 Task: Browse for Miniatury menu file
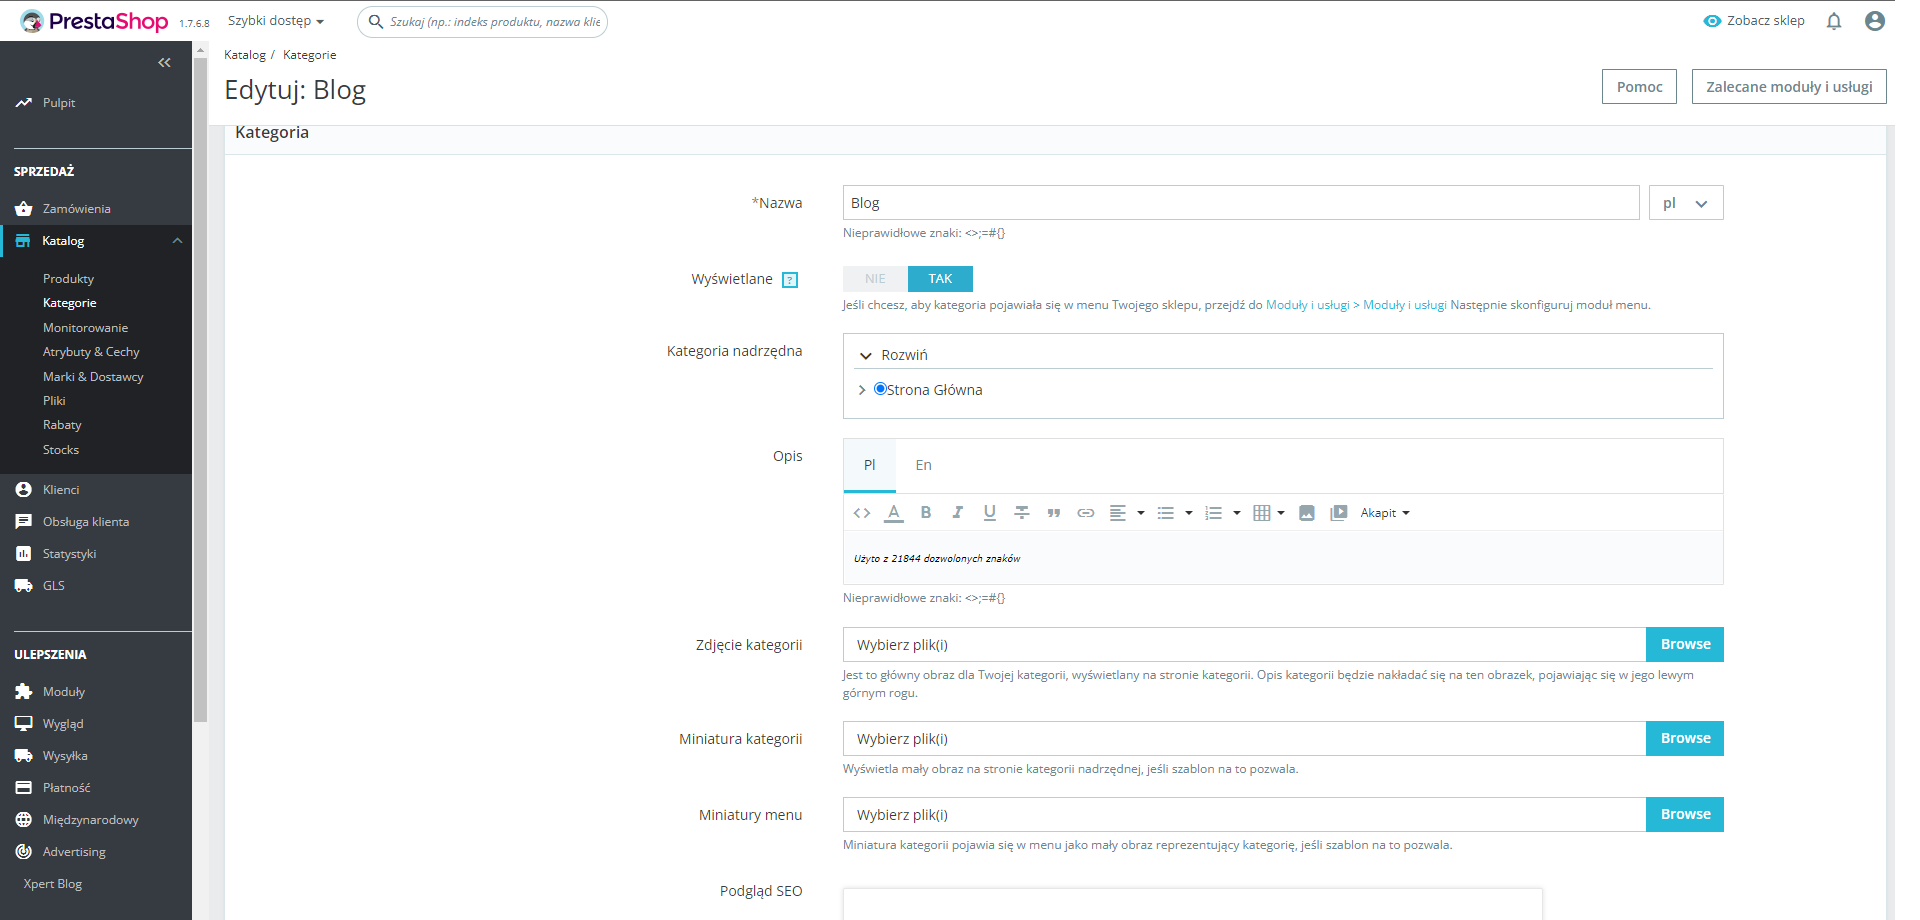tap(1685, 815)
